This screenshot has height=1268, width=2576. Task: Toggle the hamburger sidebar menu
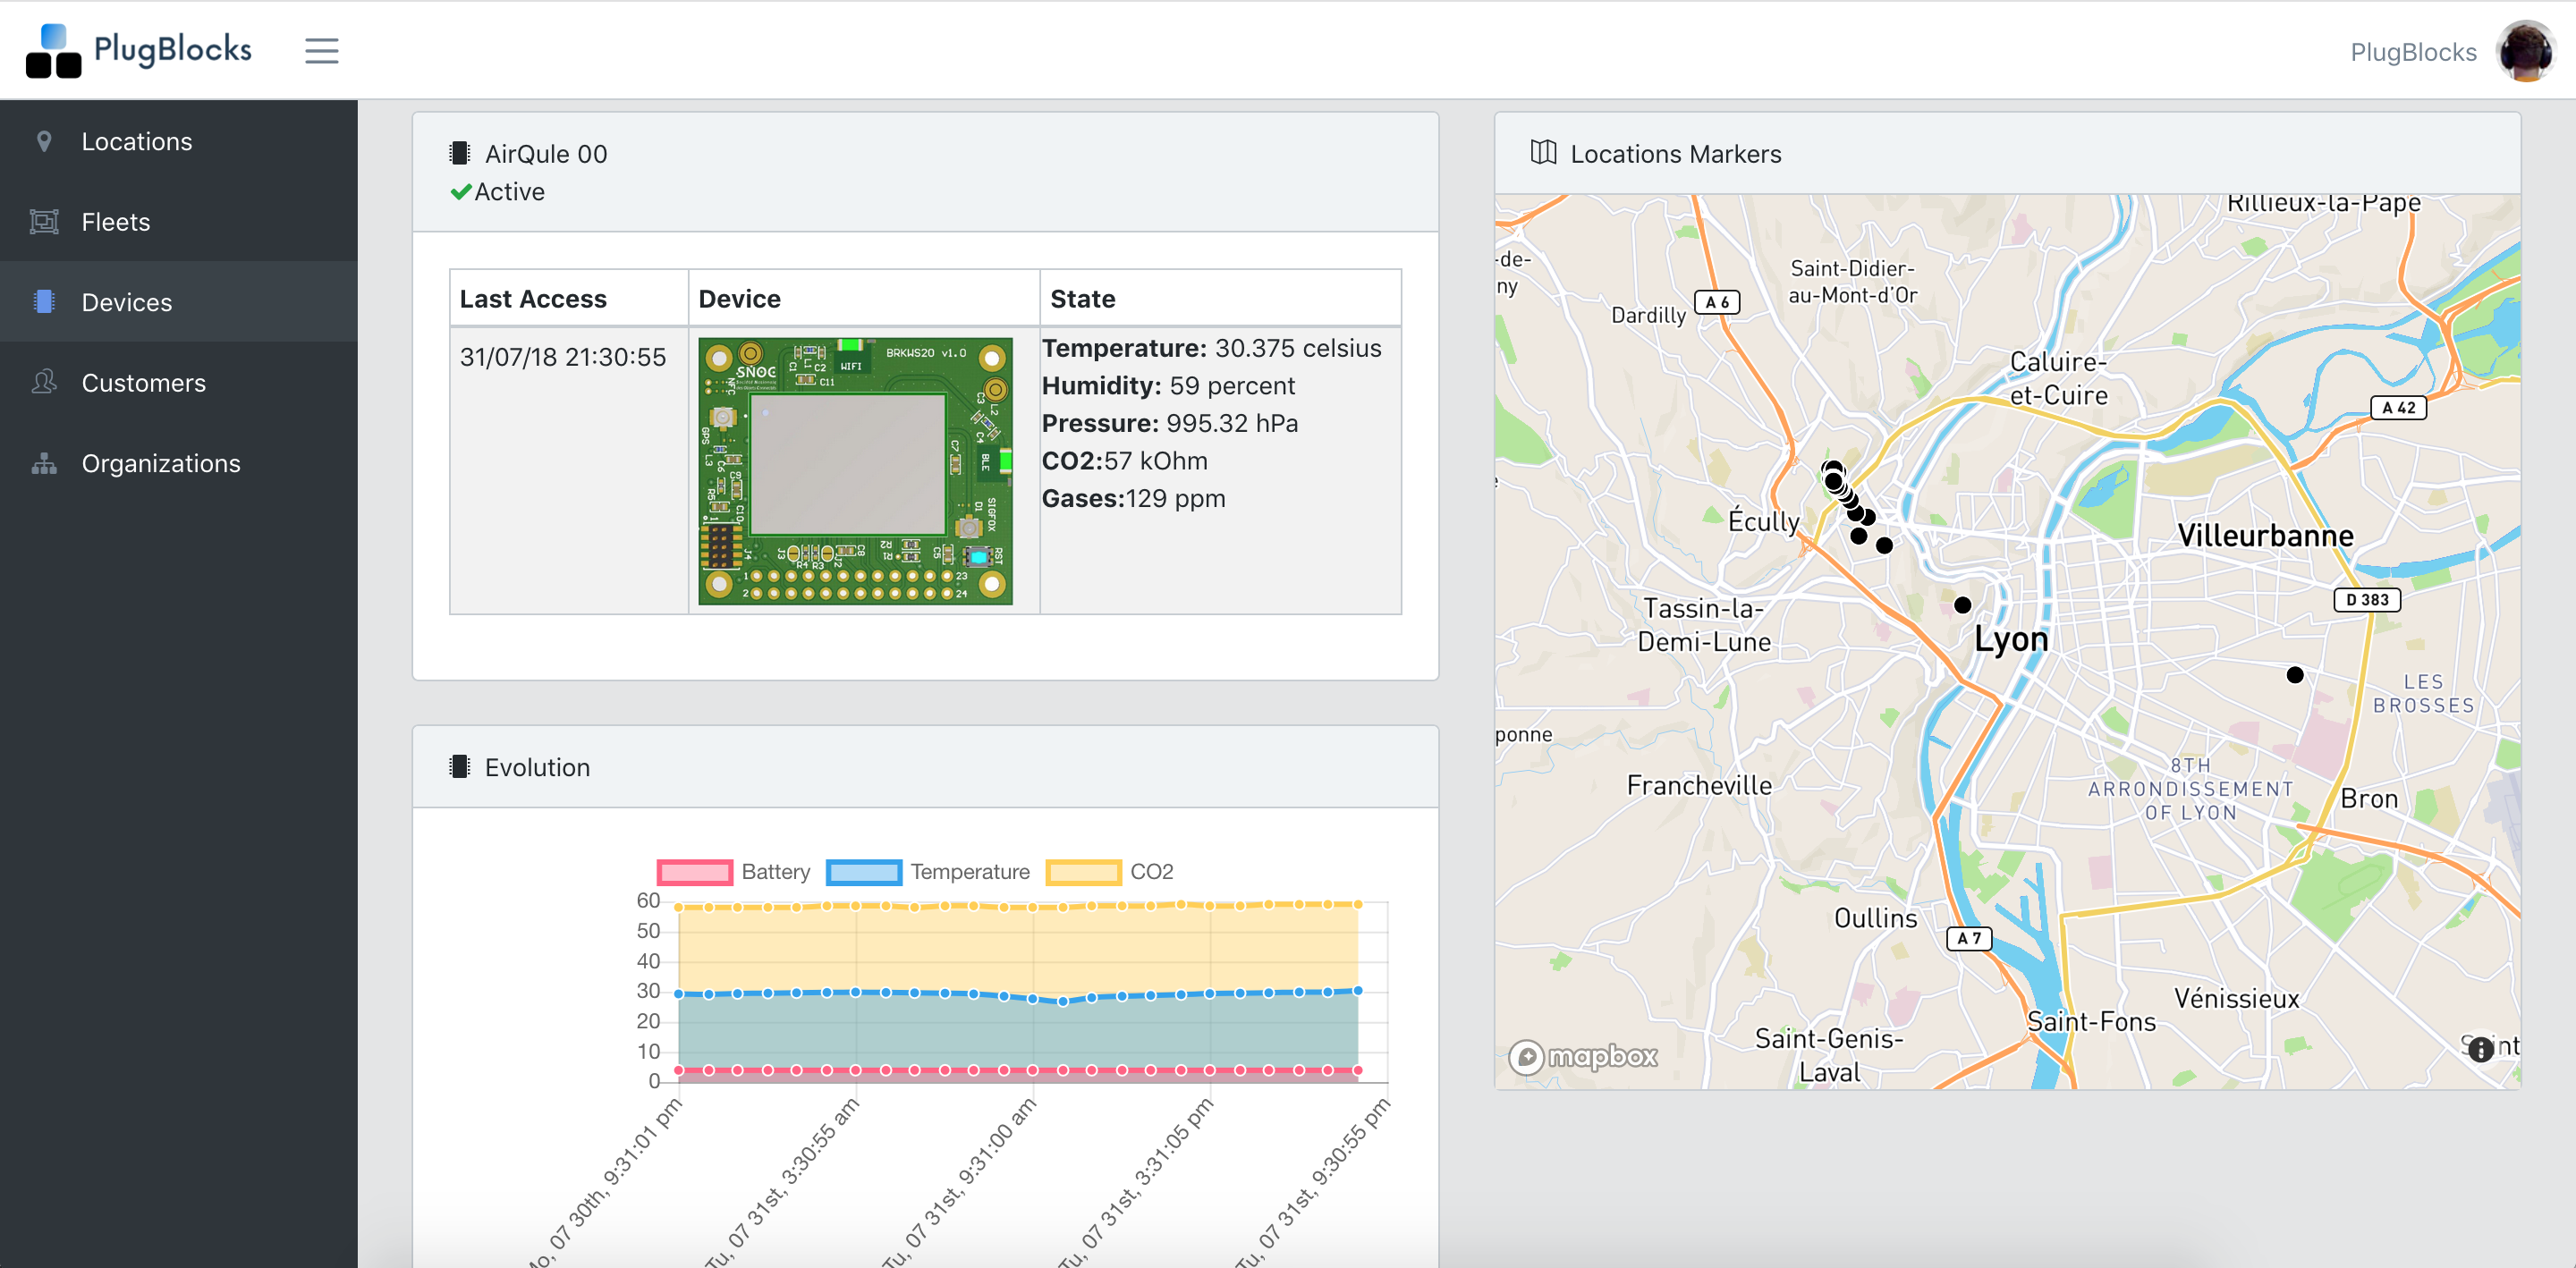click(x=321, y=50)
